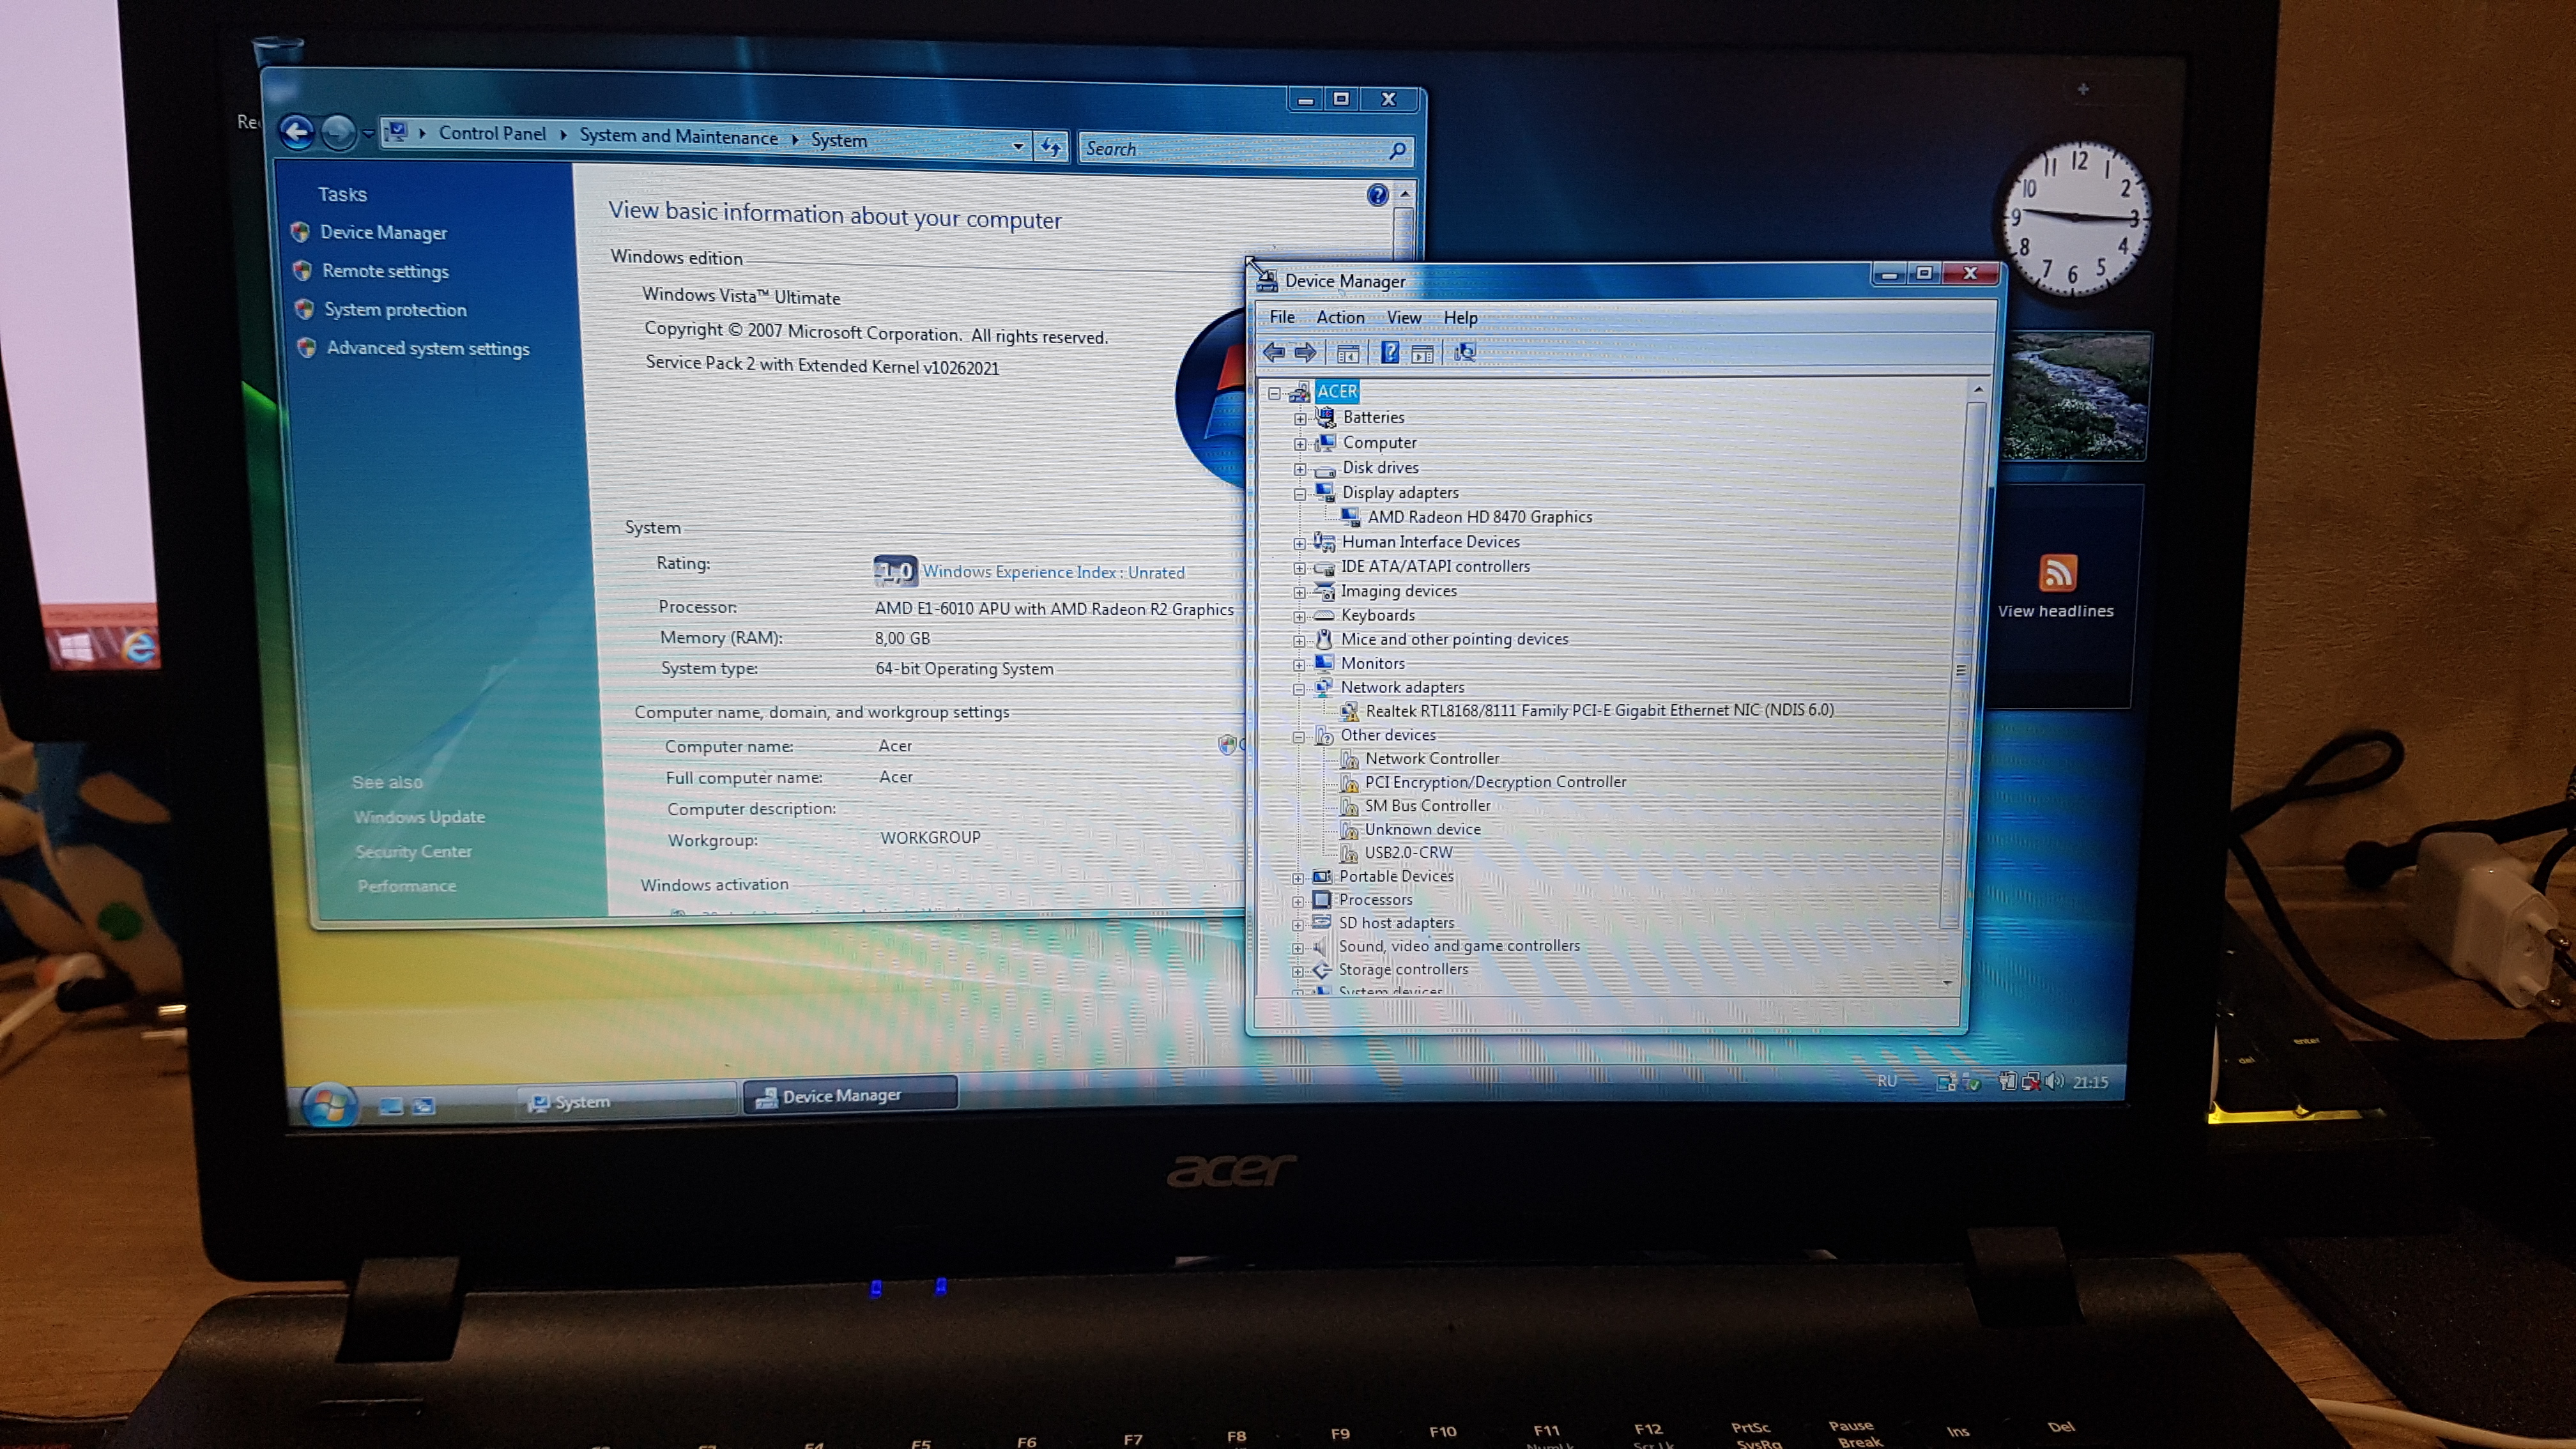Click the refresh icon beside the address bar
This screenshot has height=1449, width=2576.
pyautogui.click(x=1051, y=147)
